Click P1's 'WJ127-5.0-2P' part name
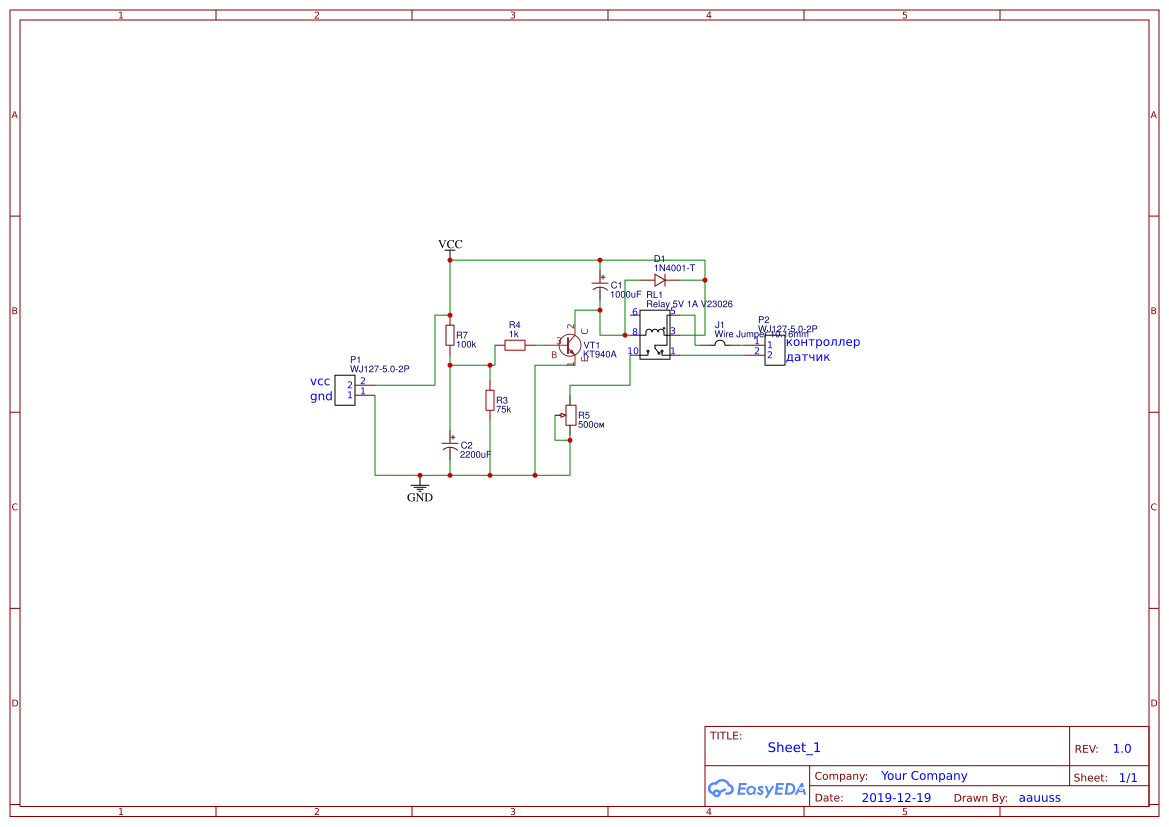The width and height of the screenshot is (1169, 827). [x=379, y=369]
